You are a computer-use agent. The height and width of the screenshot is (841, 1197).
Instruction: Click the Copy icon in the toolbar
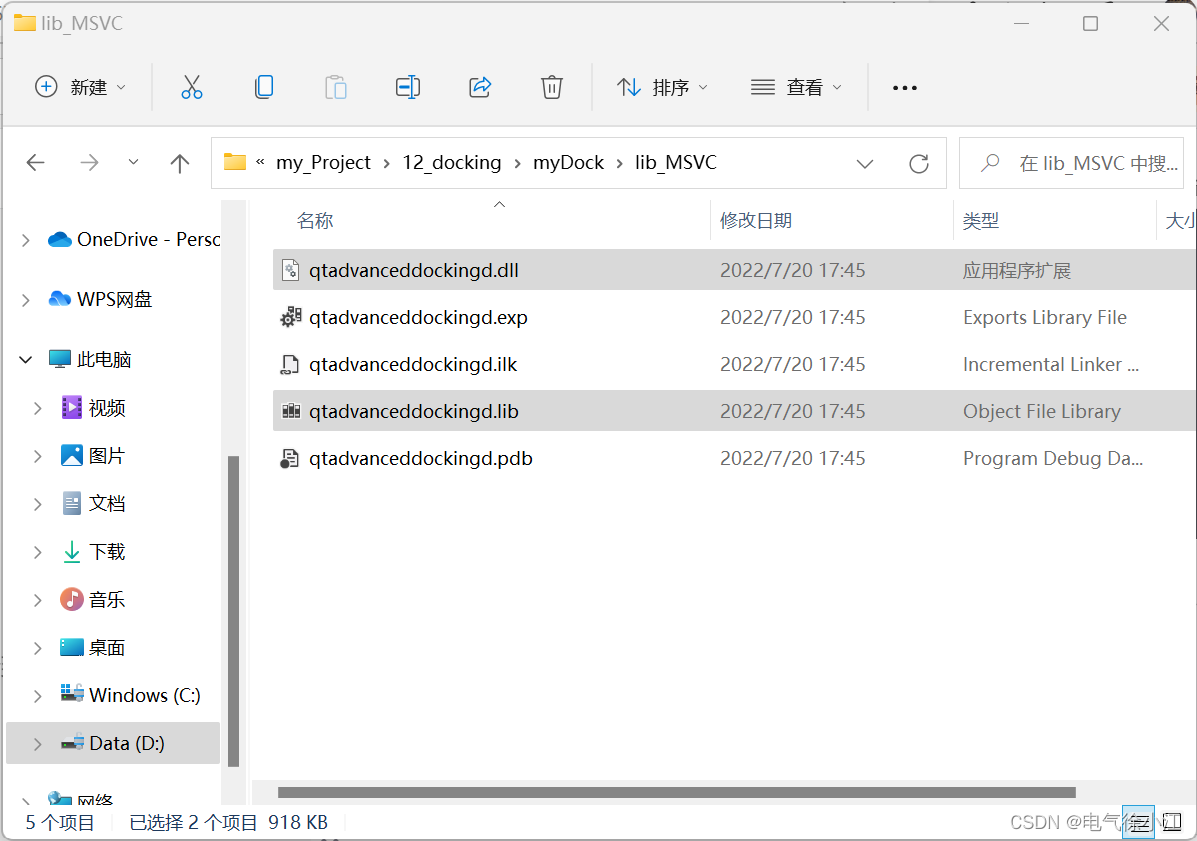tap(263, 87)
